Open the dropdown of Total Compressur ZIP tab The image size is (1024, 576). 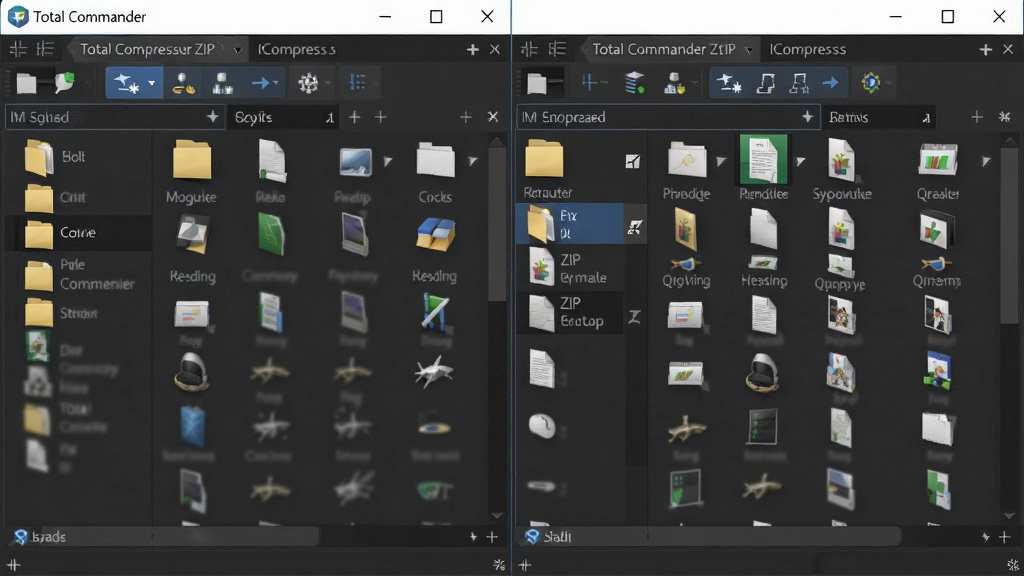pyautogui.click(x=237, y=50)
